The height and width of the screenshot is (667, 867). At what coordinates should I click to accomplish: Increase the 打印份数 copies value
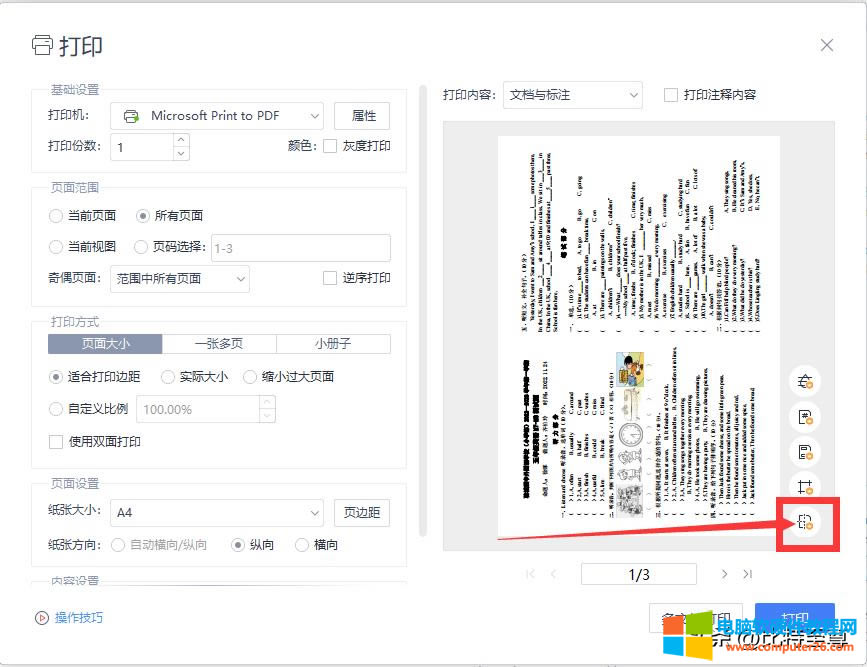tap(181, 139)
